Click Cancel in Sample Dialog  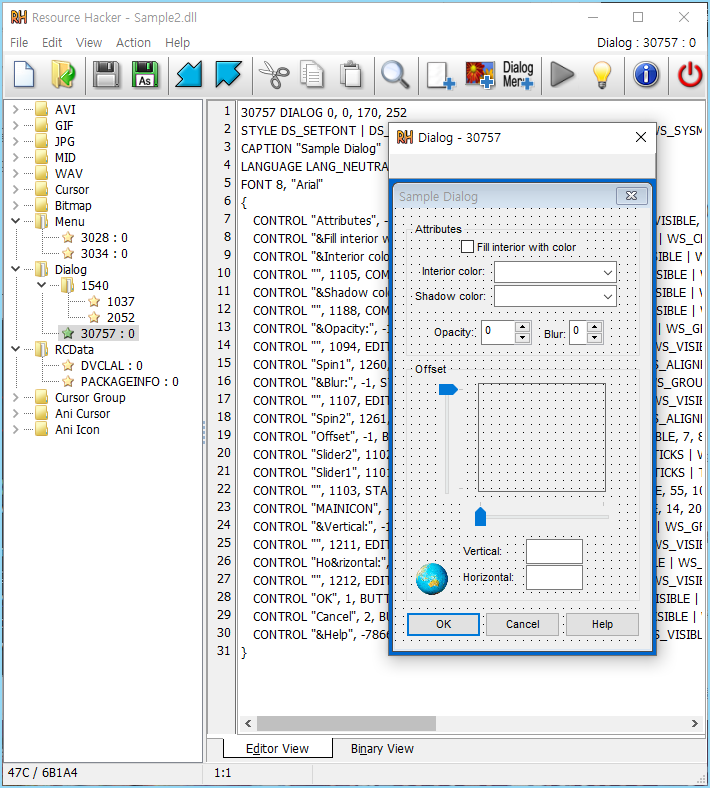[x=523, y=624]
